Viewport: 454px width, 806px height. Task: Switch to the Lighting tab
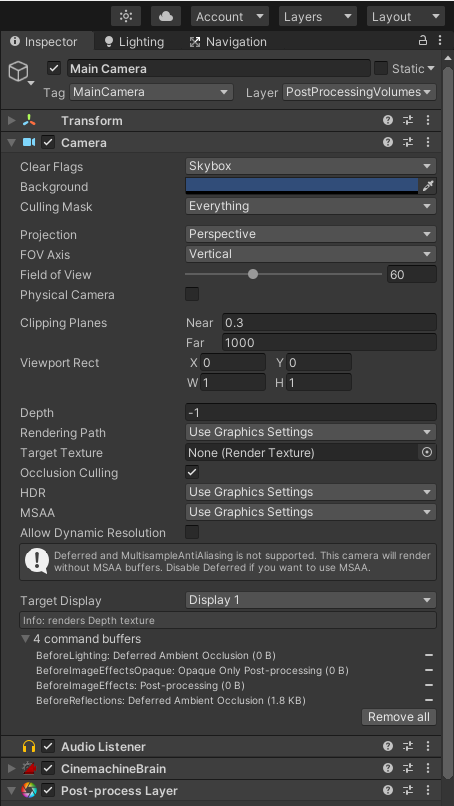click(134, 42)
